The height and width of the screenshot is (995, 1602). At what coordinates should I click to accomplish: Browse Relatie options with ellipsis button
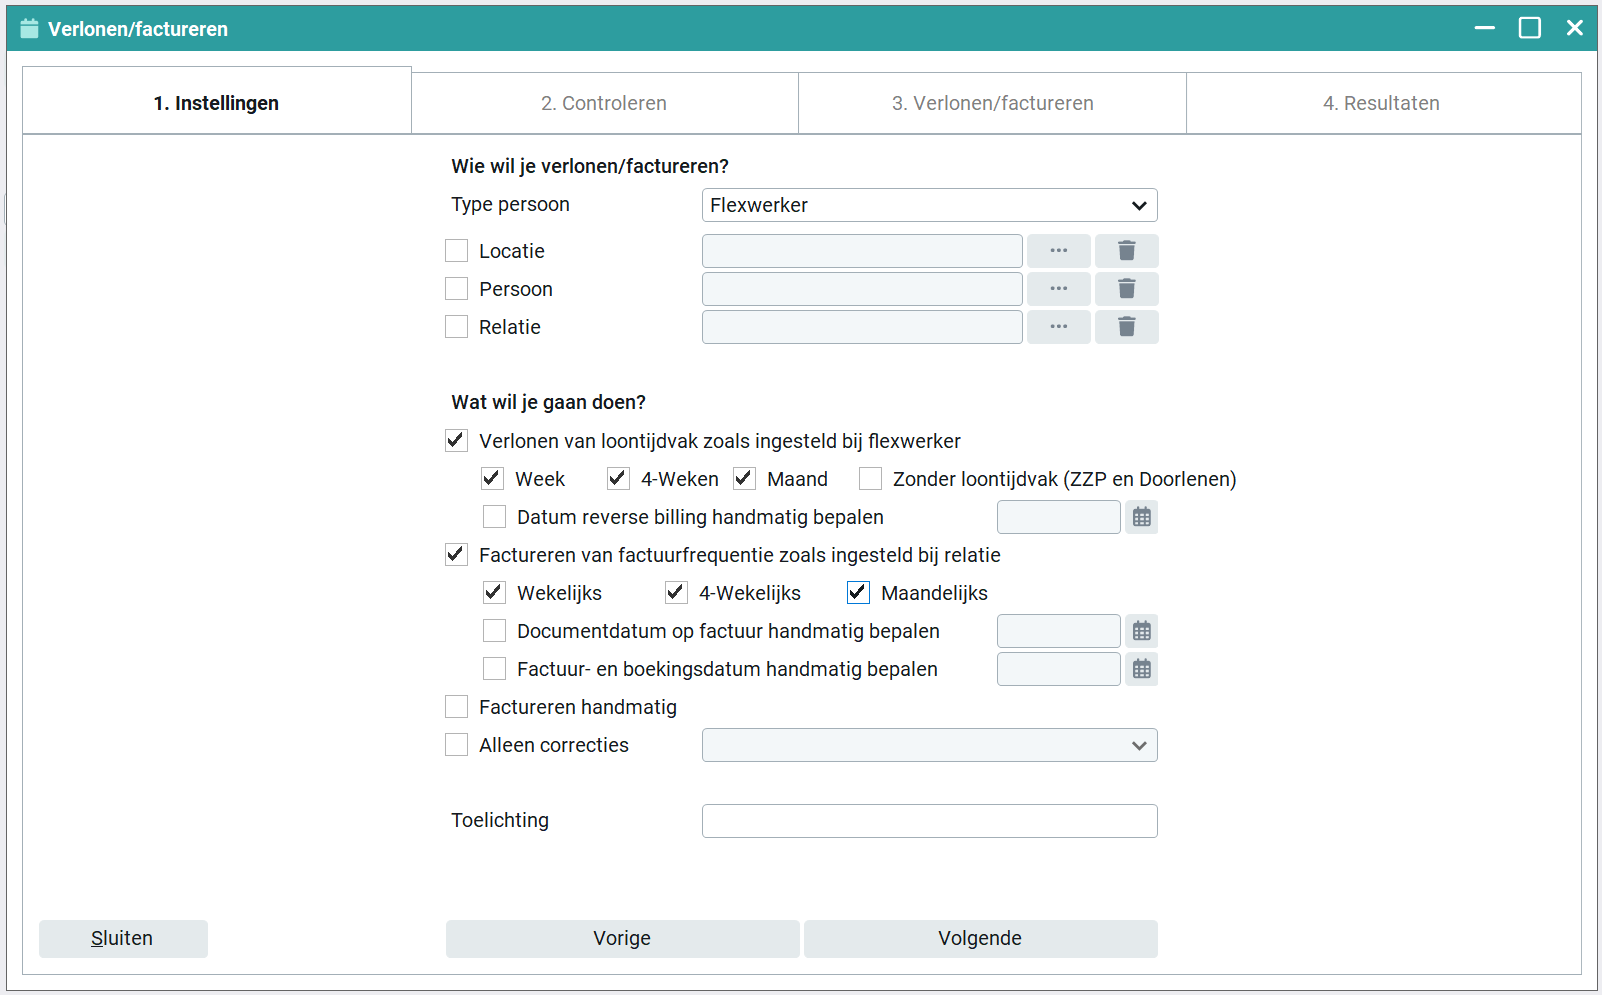(x=1058, y=327)
